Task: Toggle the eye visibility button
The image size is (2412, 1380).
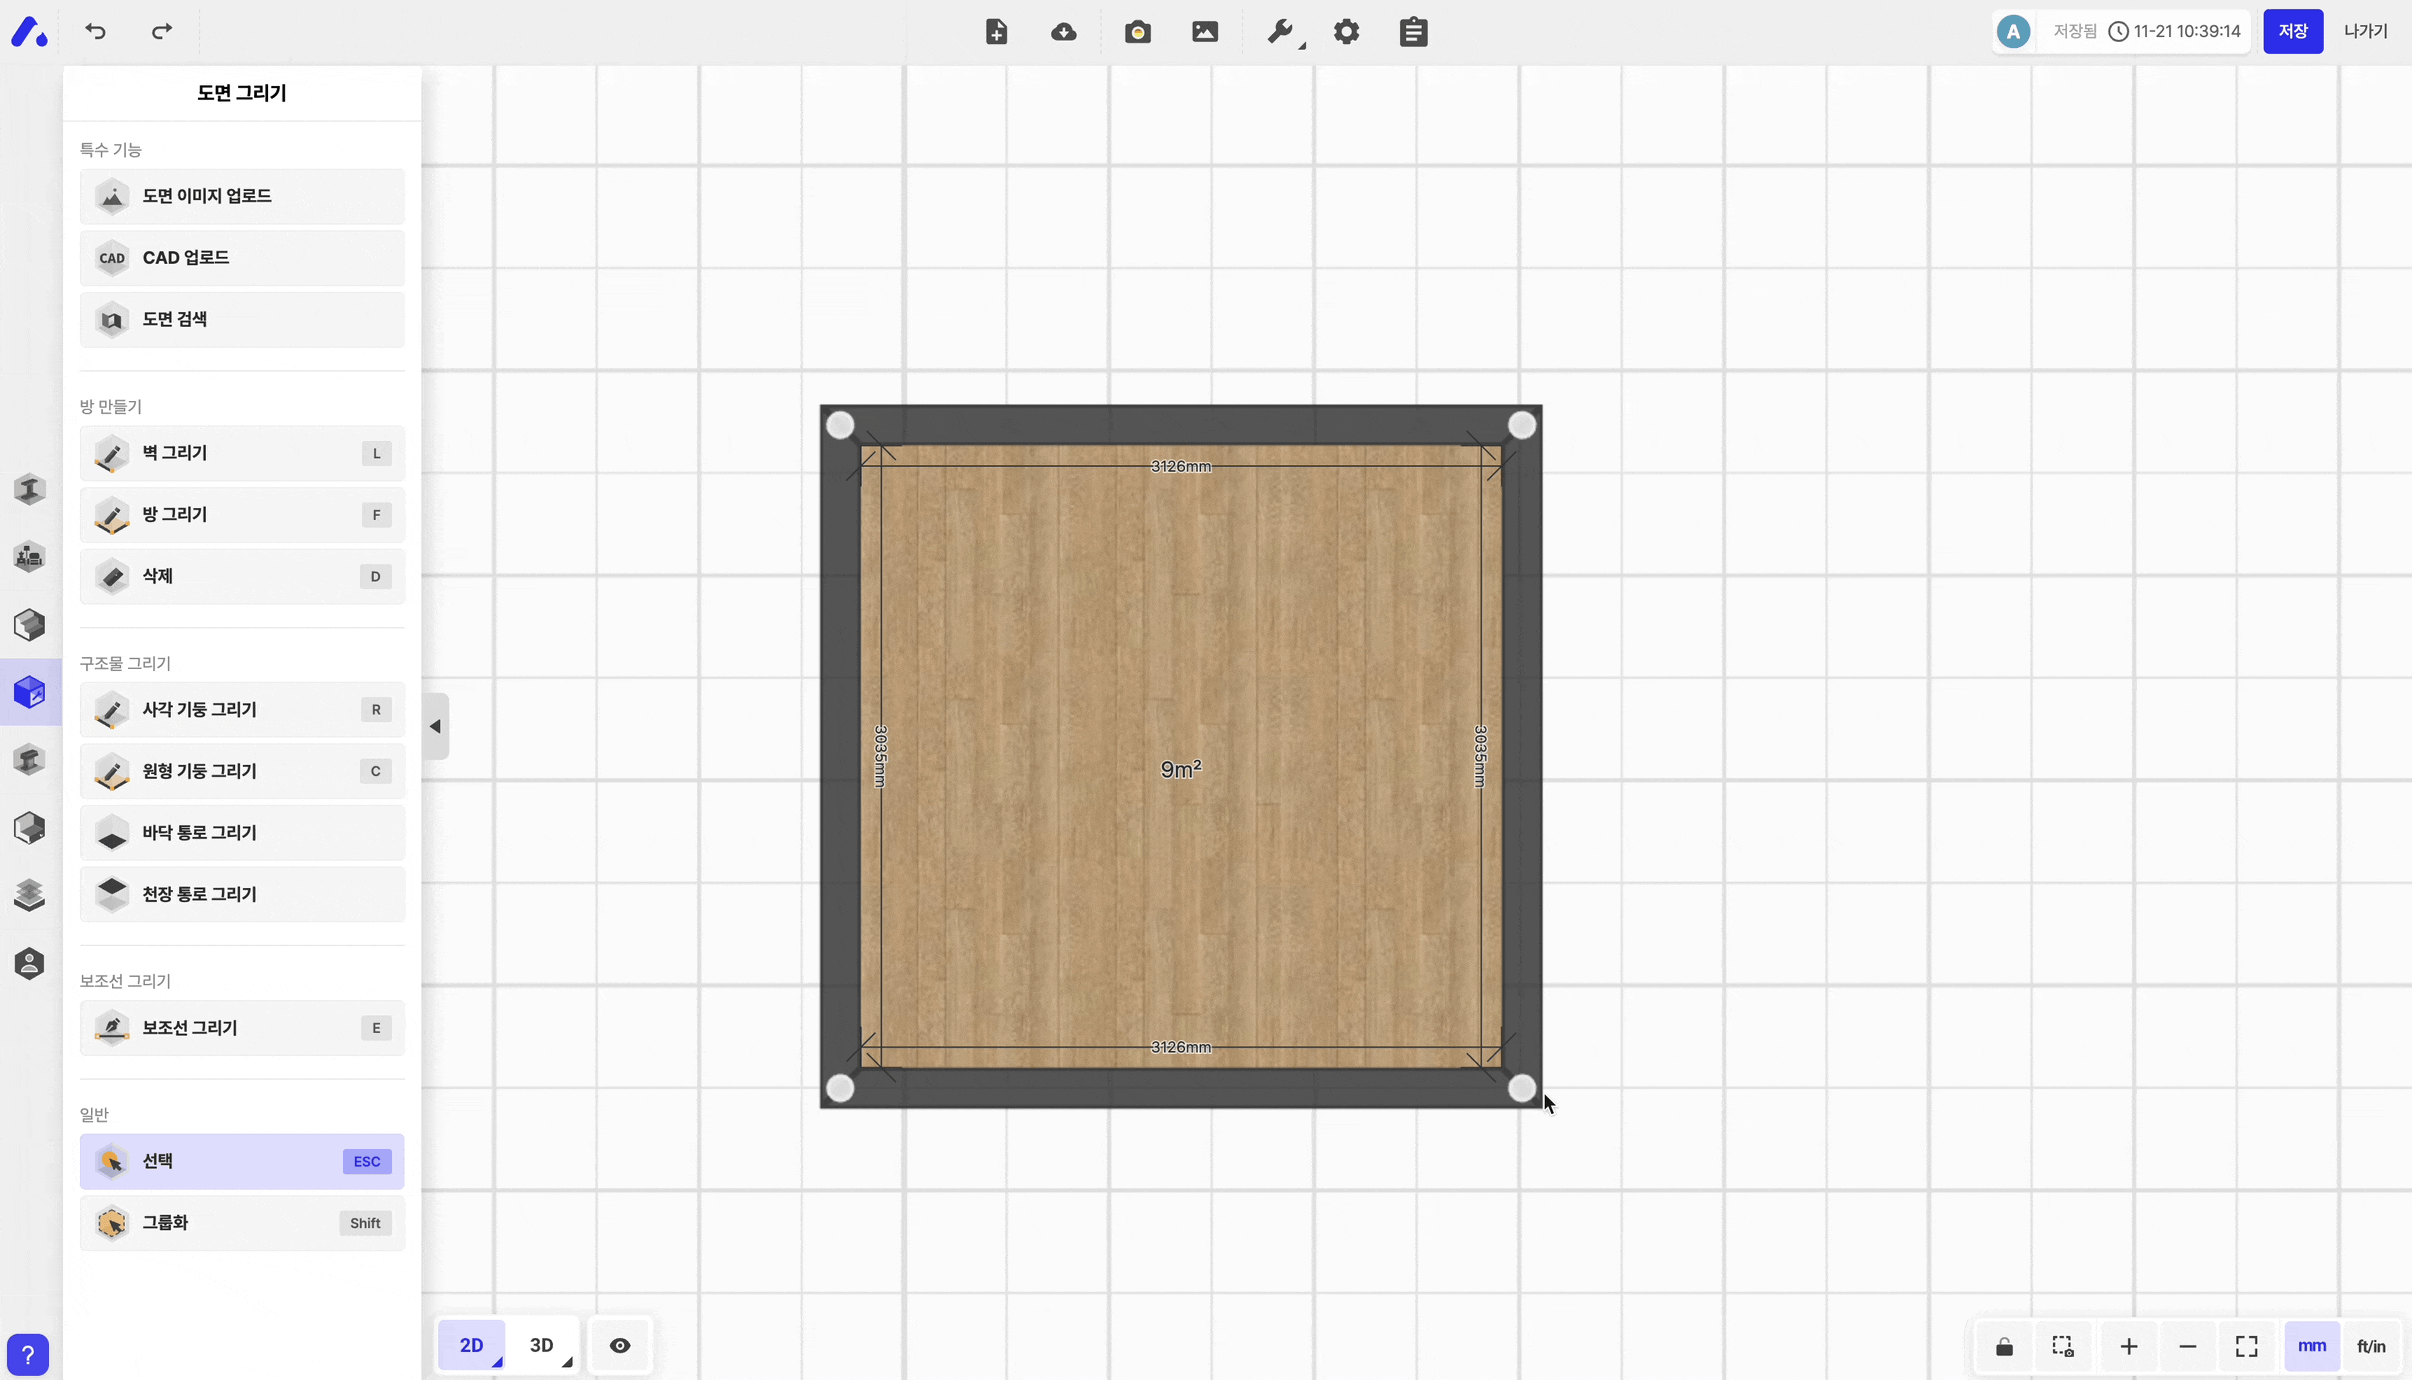Action: [x=620, y=1345]
